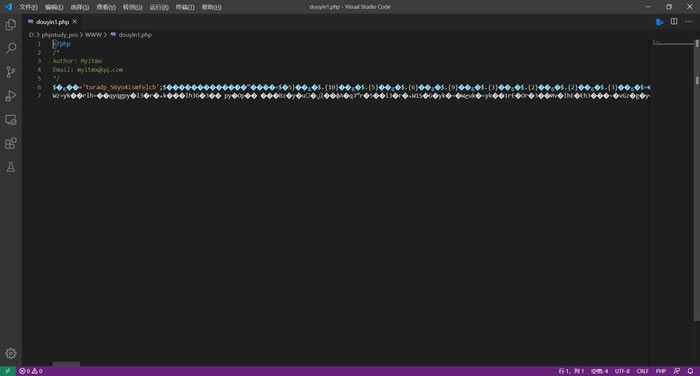Open the Run and Debug view

coord(11,96)
